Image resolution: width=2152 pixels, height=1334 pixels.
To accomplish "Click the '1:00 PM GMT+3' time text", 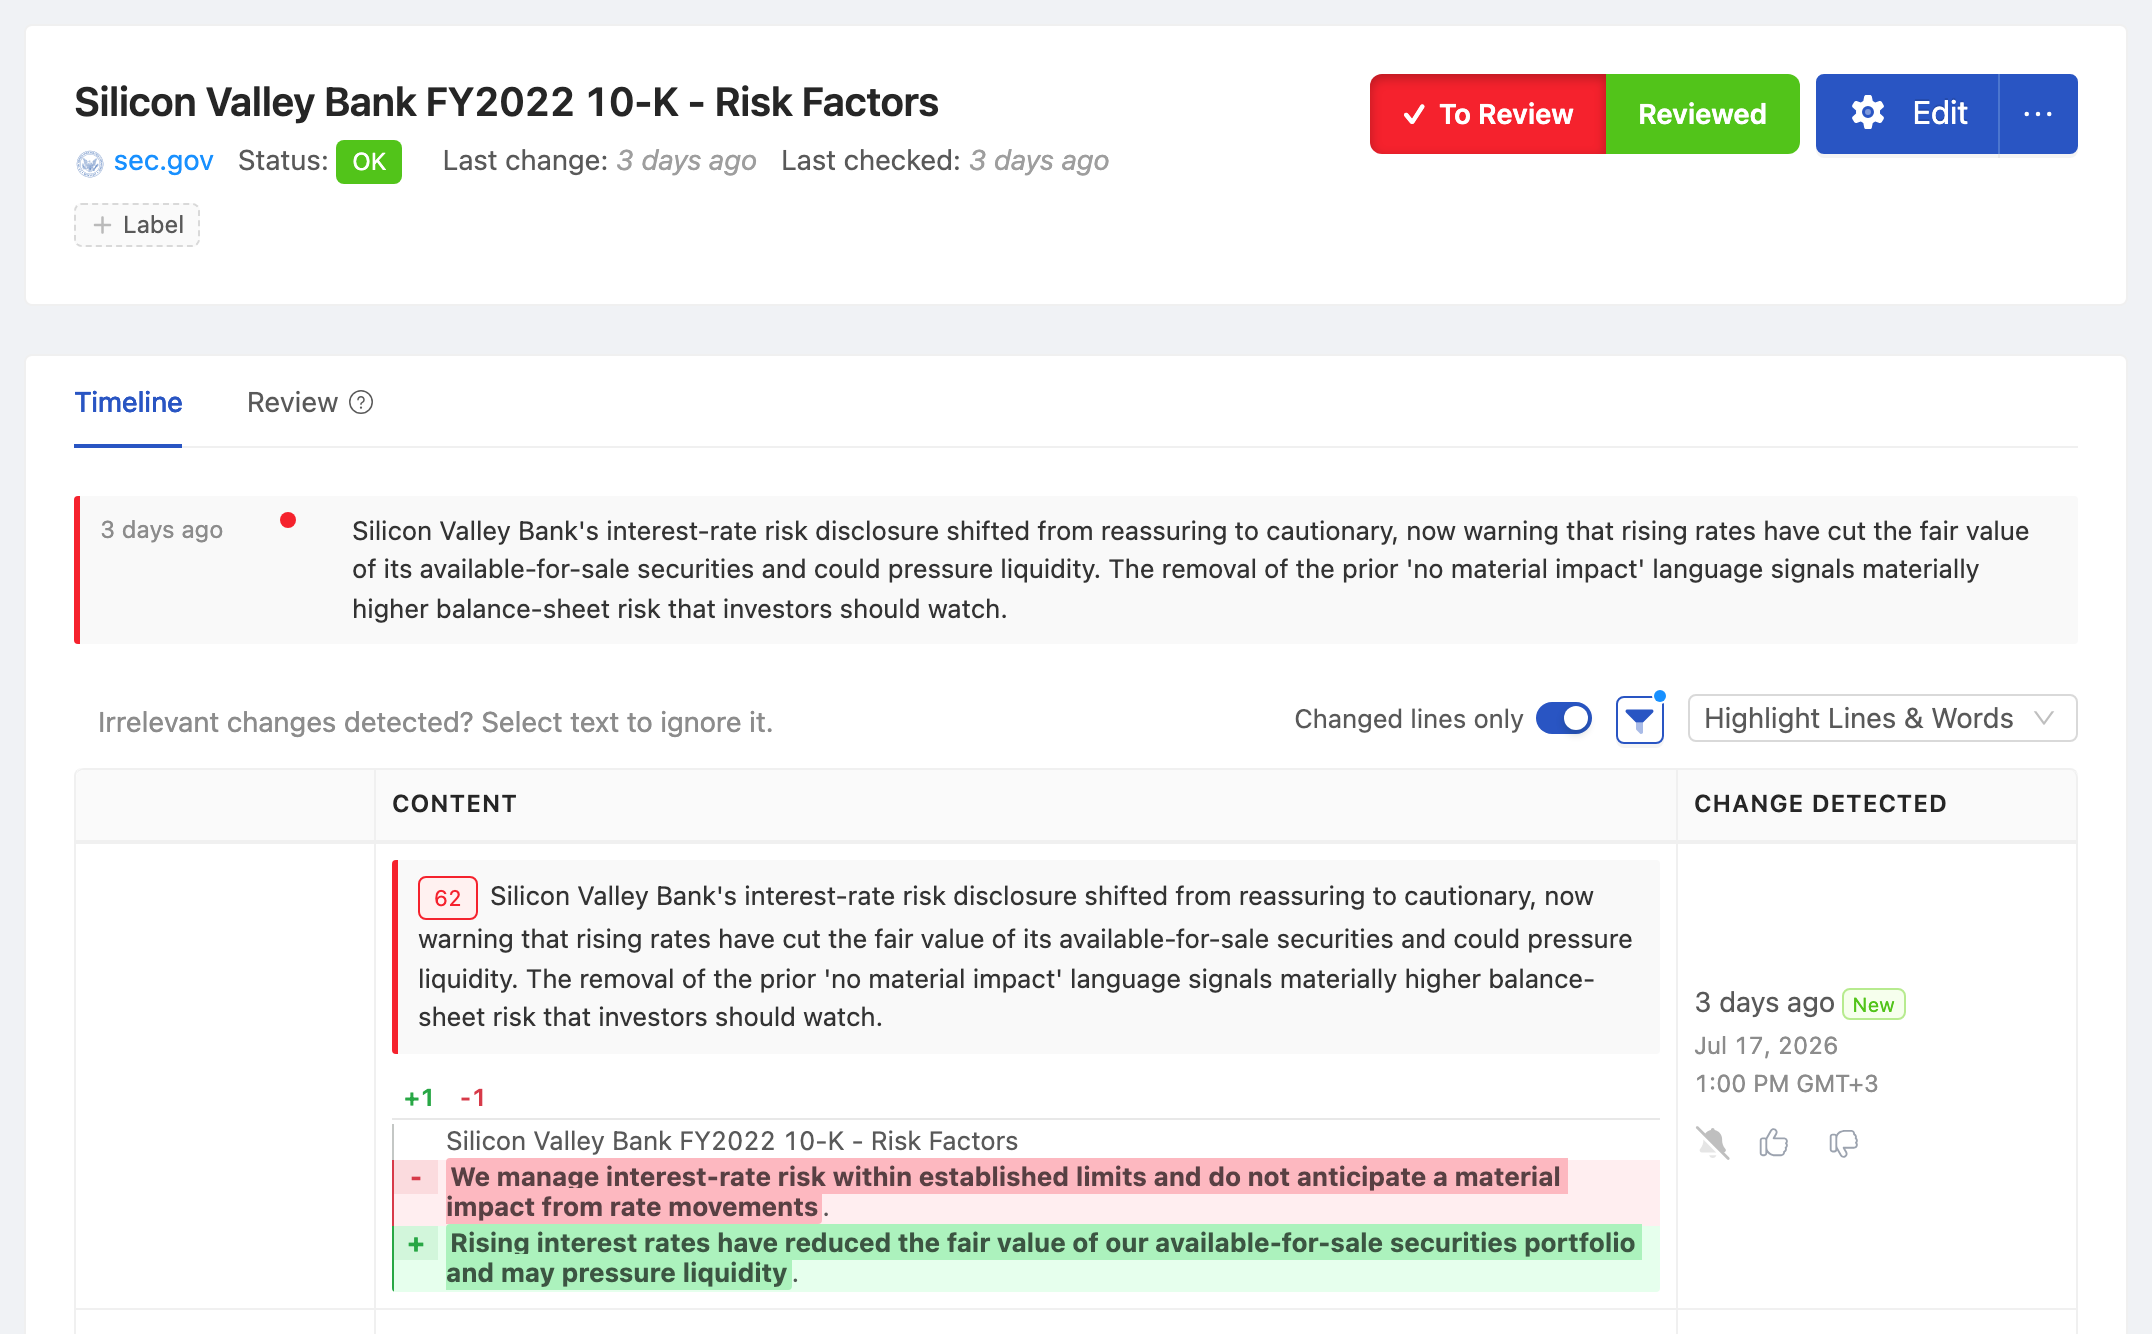I will (1786, 1084).
